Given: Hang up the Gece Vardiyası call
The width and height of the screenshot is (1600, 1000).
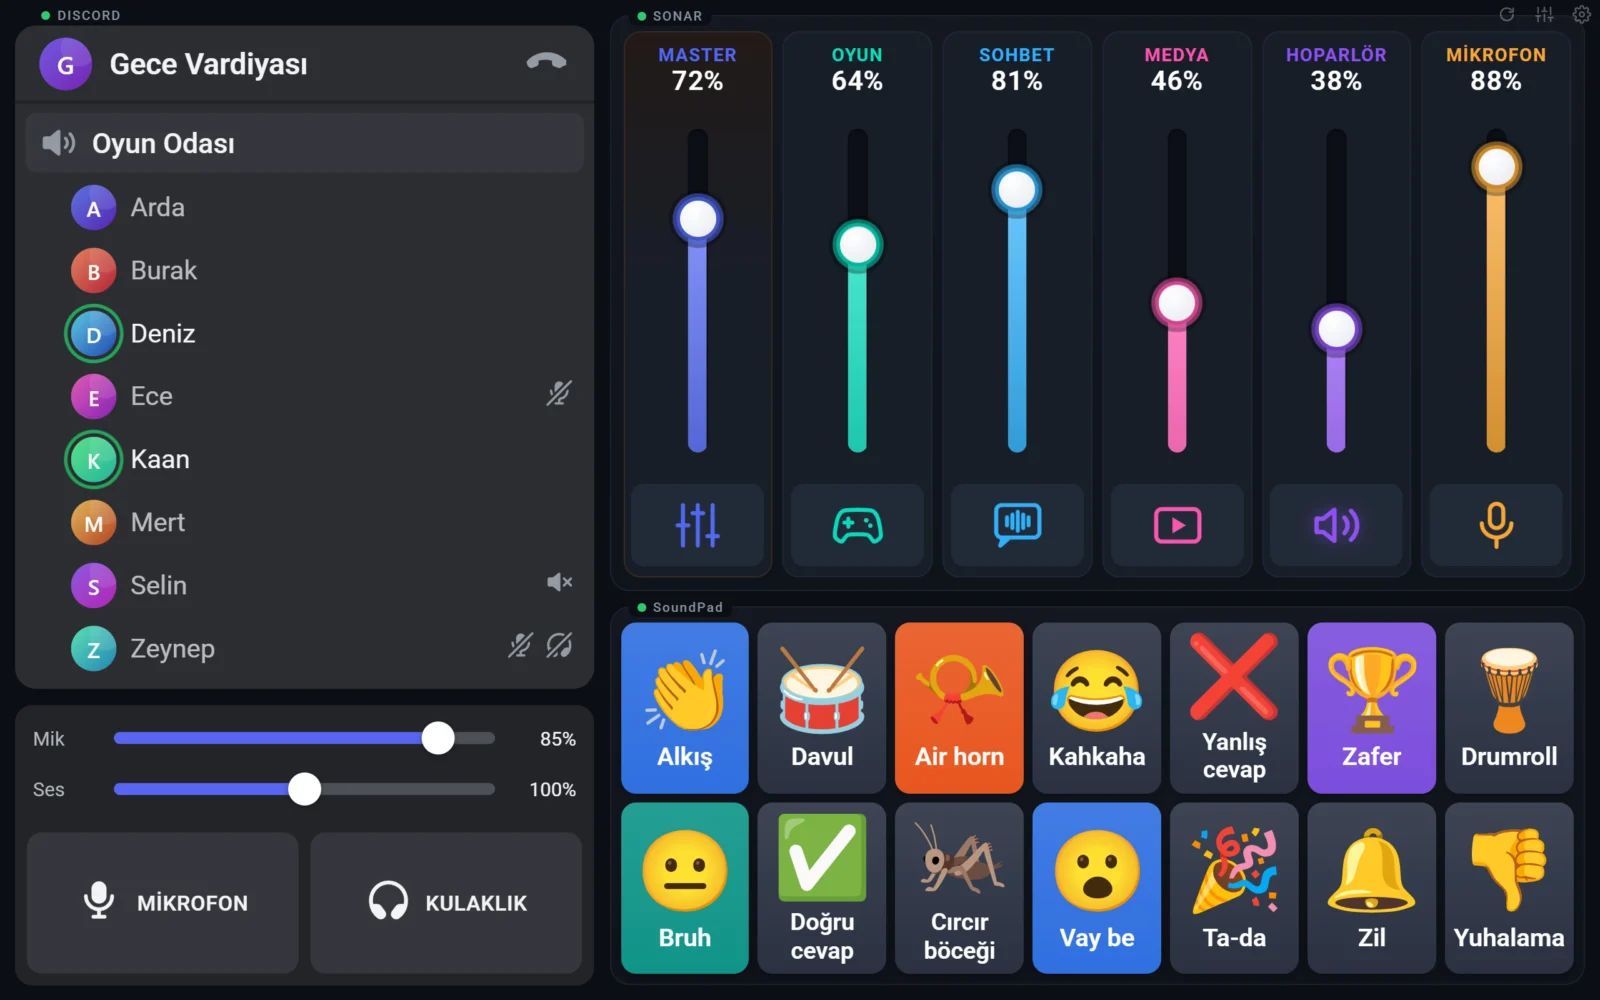Looking at the screenshot, I should [546, 62].
